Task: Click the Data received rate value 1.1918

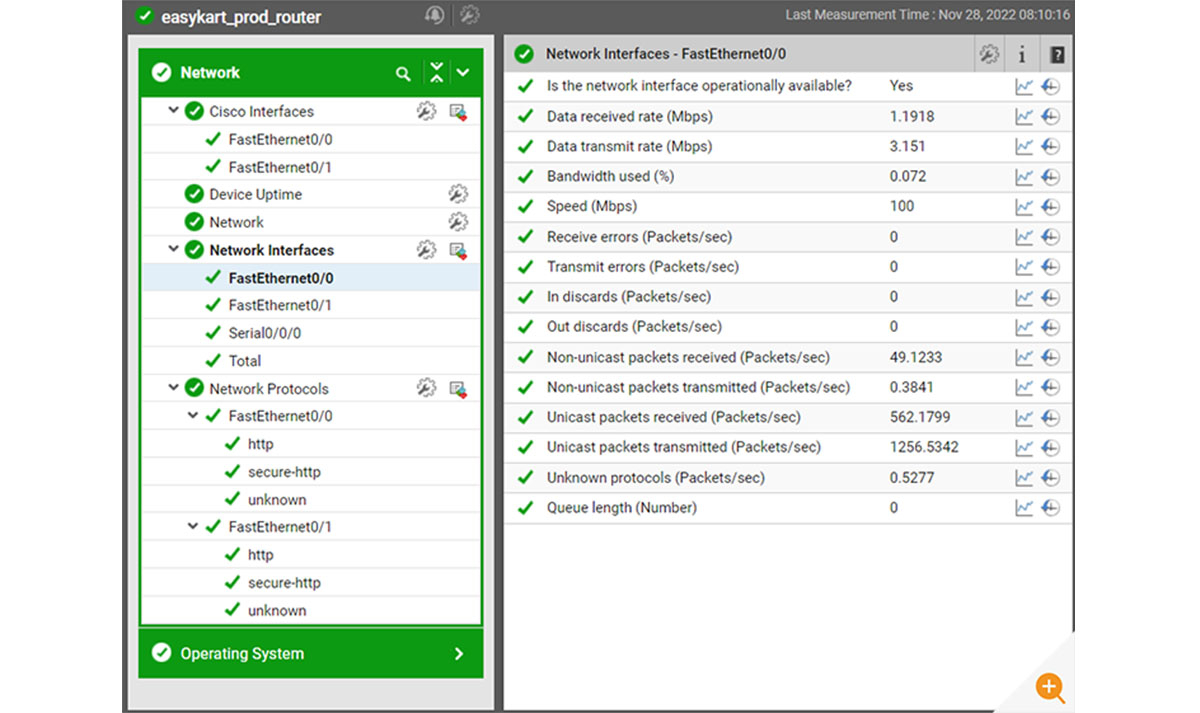Action: coord(912,117)
